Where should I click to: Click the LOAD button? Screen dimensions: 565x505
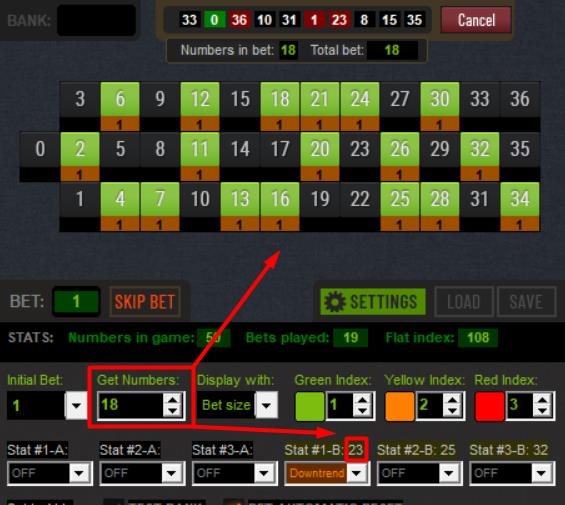tap(464, 302)
